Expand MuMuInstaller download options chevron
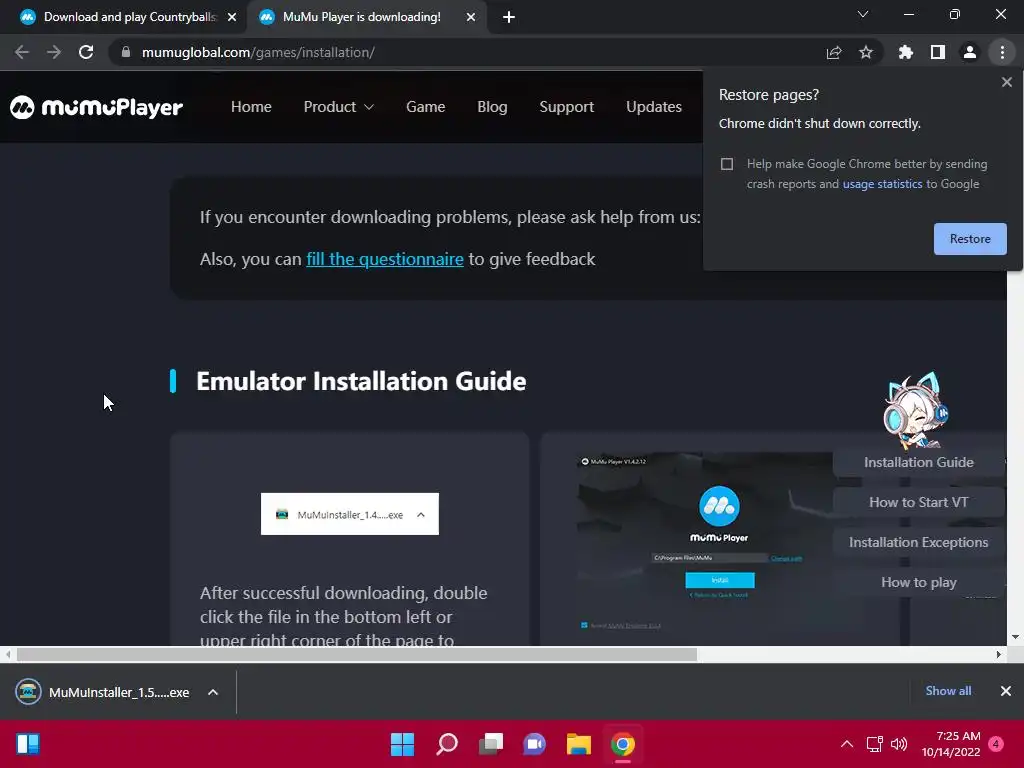The width and height of the screenshot is (1024, 768). pyautogui.click(x=213, y=692)
